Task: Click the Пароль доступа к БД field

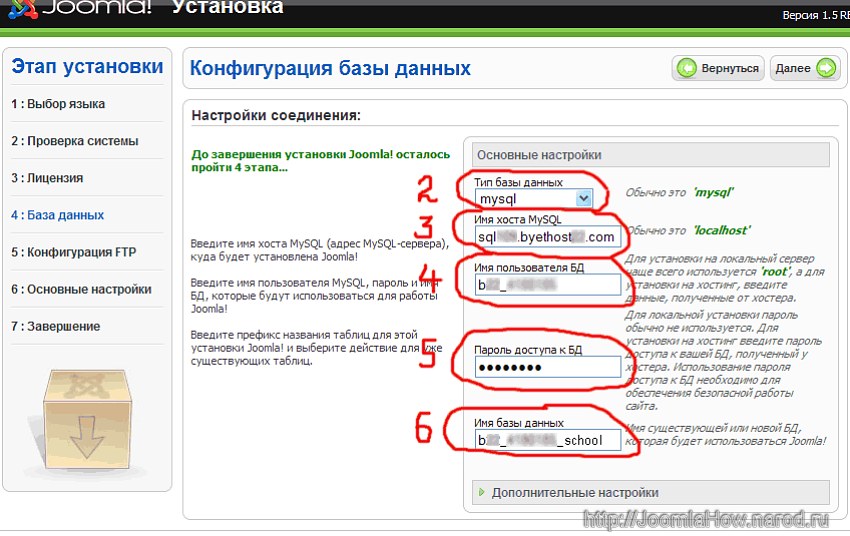Action: (x=548, y=367)
